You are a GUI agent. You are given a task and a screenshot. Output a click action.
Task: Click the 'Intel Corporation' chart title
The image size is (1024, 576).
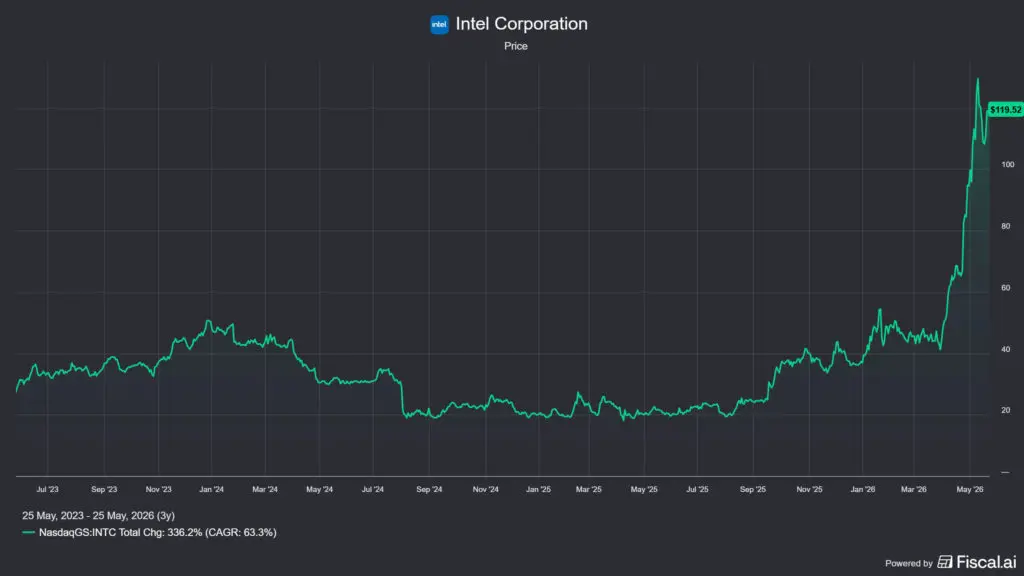coord(521,24)
